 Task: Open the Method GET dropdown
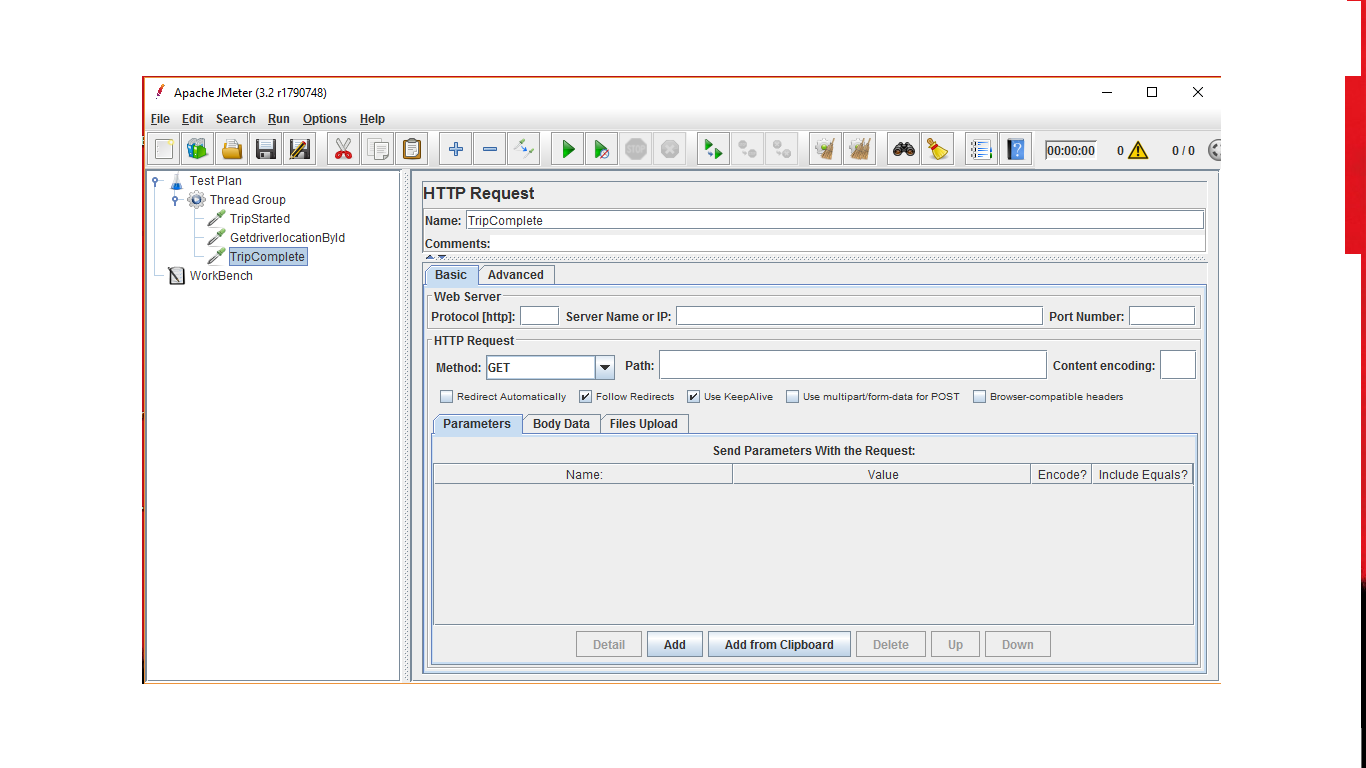pyautogui.click(x=605, y=367)
